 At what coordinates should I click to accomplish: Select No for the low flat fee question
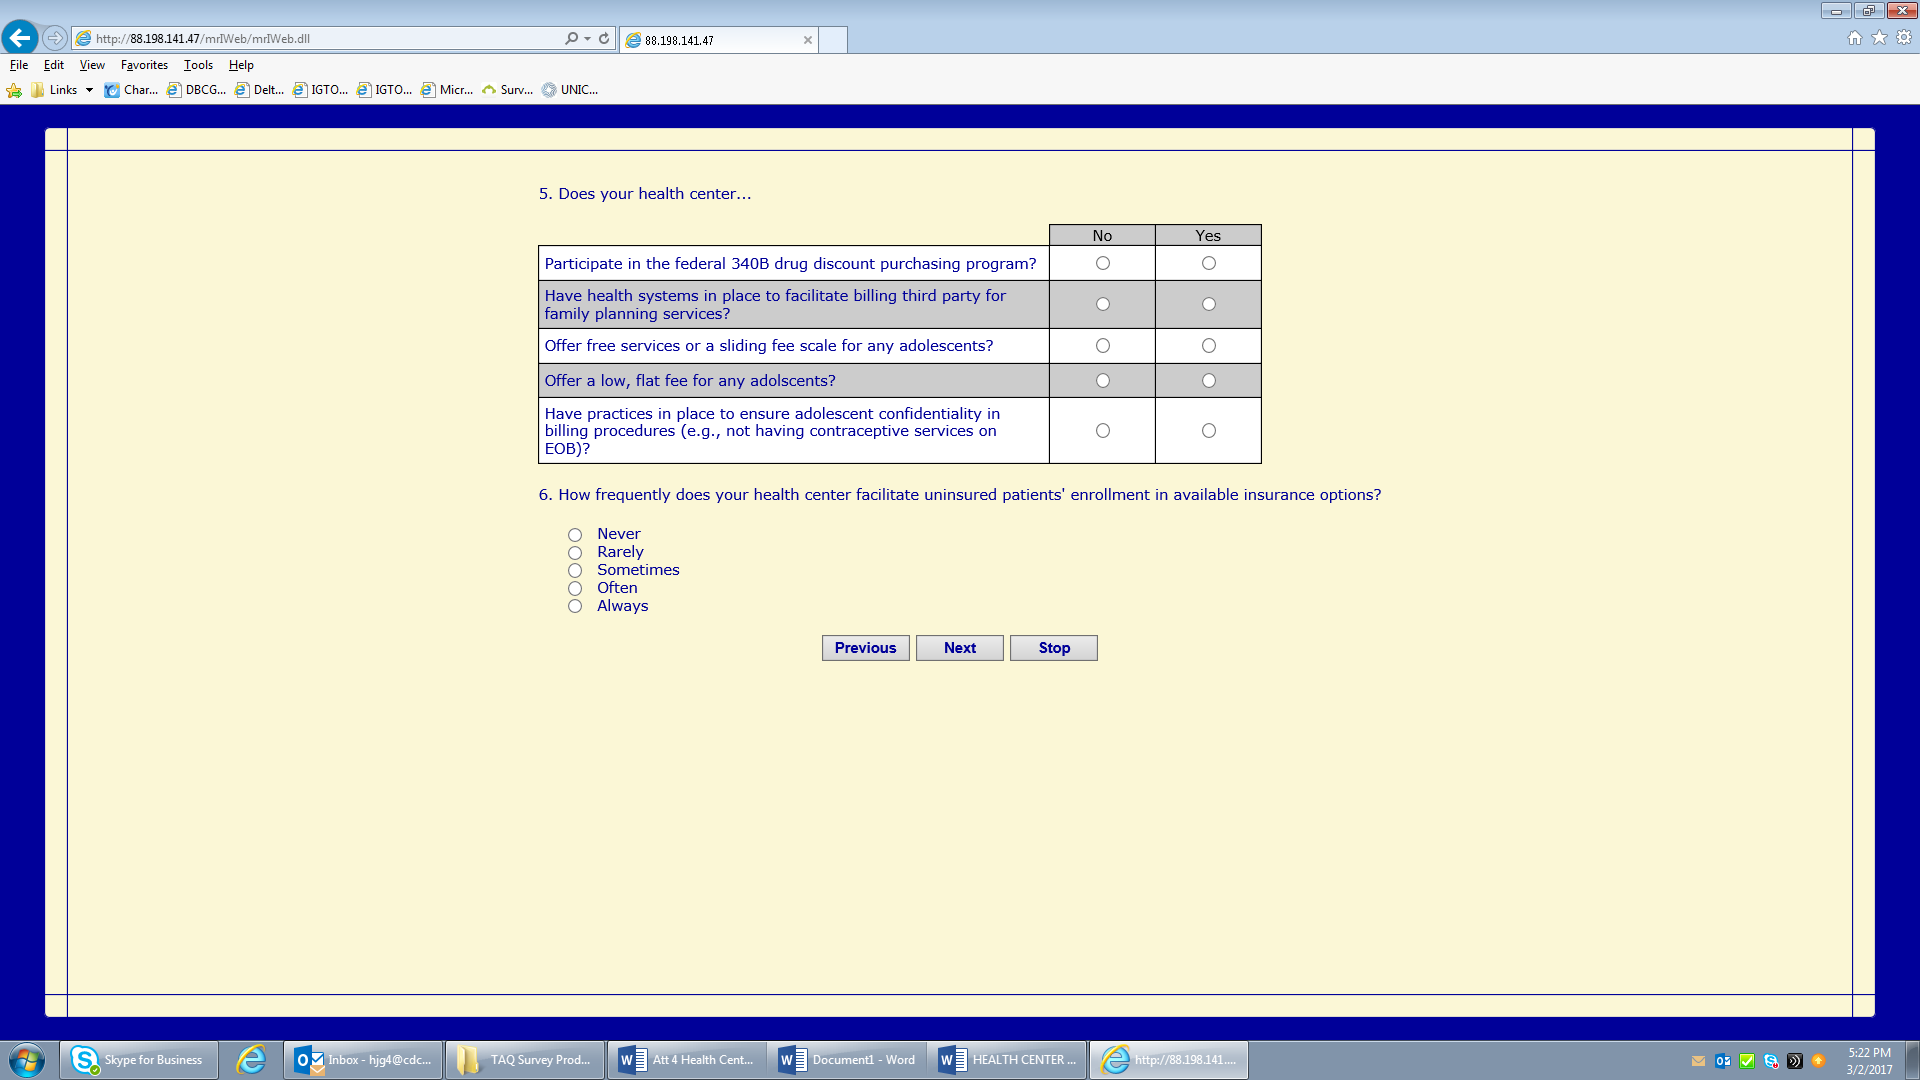click(x=1102, y=381)
